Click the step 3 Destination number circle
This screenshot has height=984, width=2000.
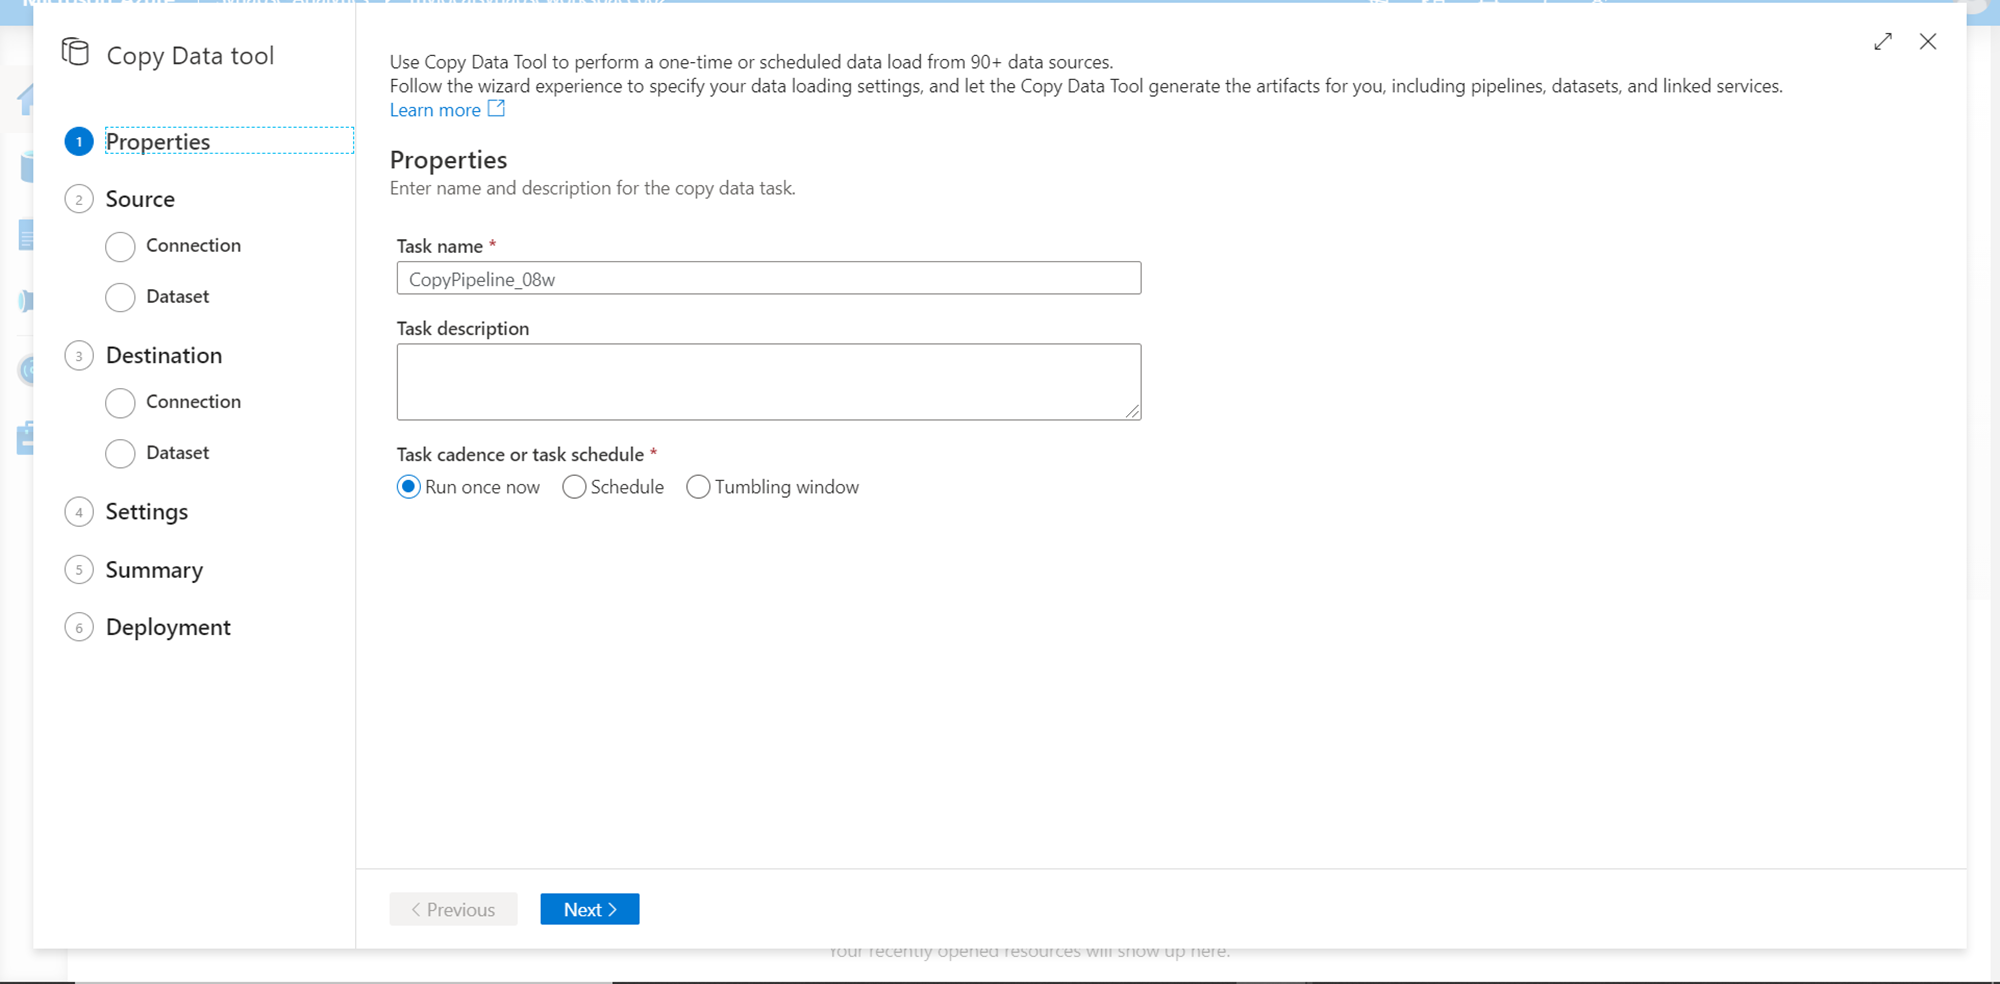[x=79, y=356]
